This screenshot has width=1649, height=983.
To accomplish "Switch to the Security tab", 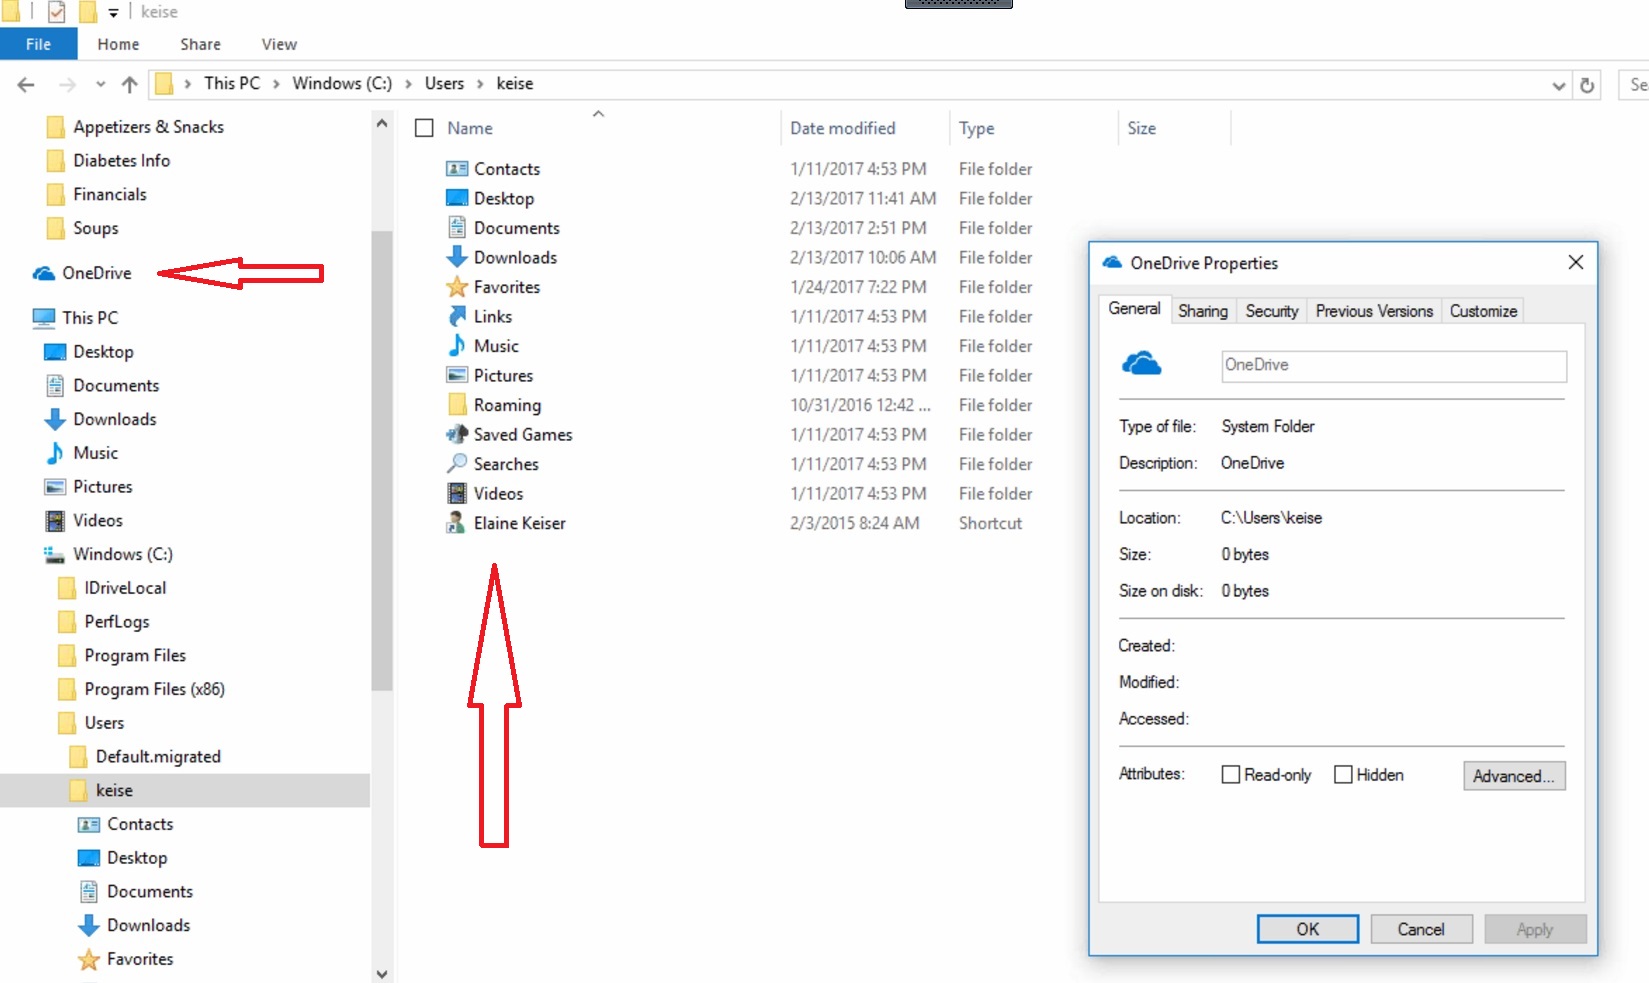I will click(1271, 311).
